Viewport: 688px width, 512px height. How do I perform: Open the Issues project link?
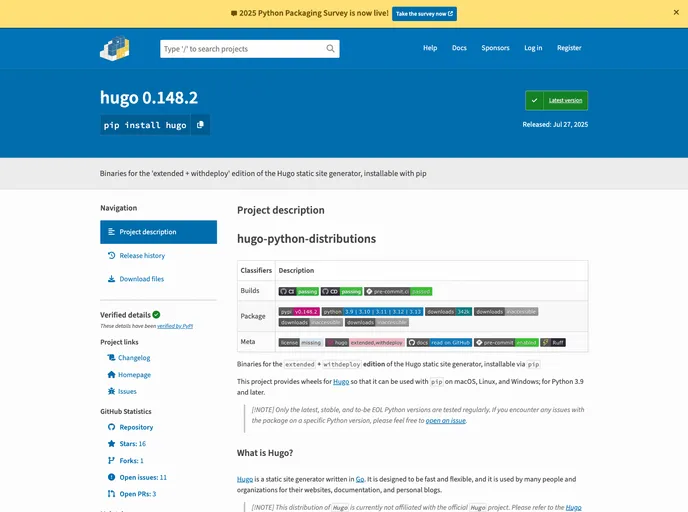(x=127, y=391)
